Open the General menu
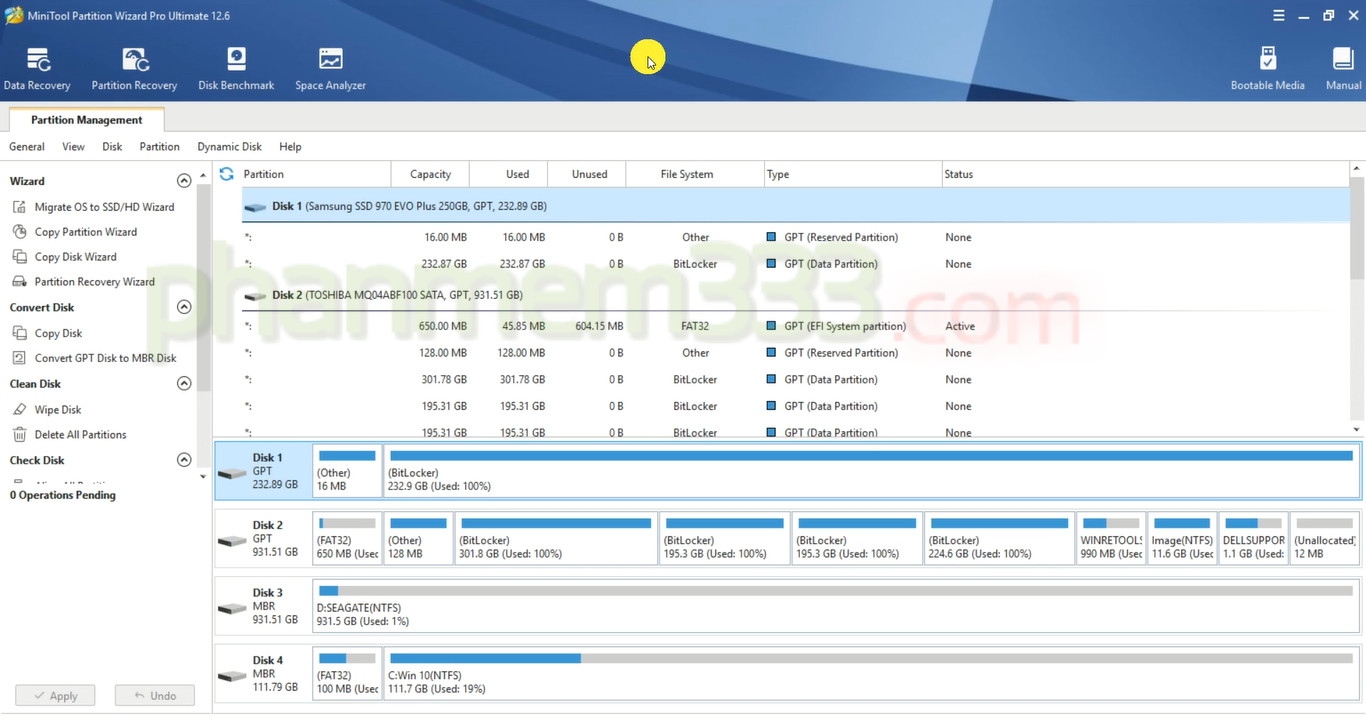 [x=27, y=147]
